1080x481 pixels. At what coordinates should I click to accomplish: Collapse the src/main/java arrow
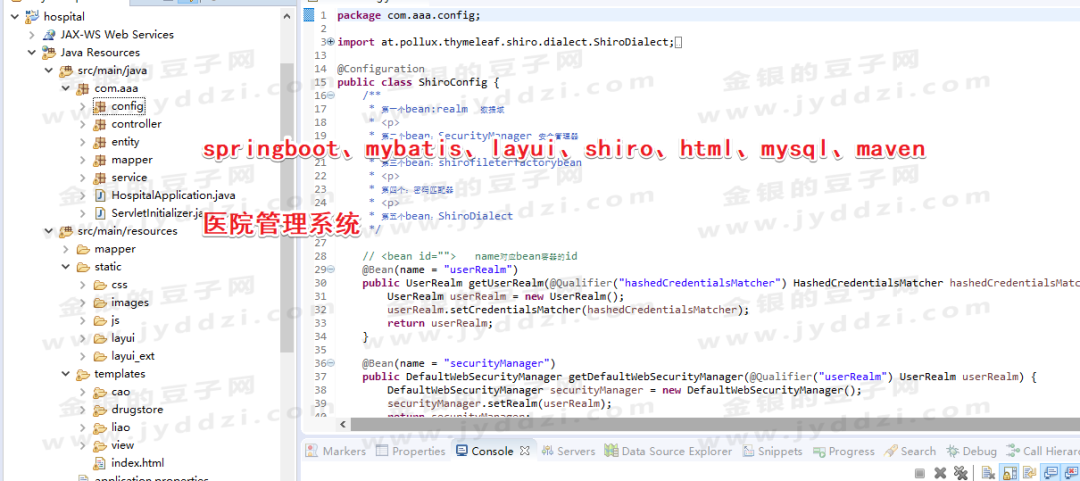[48, 70]
